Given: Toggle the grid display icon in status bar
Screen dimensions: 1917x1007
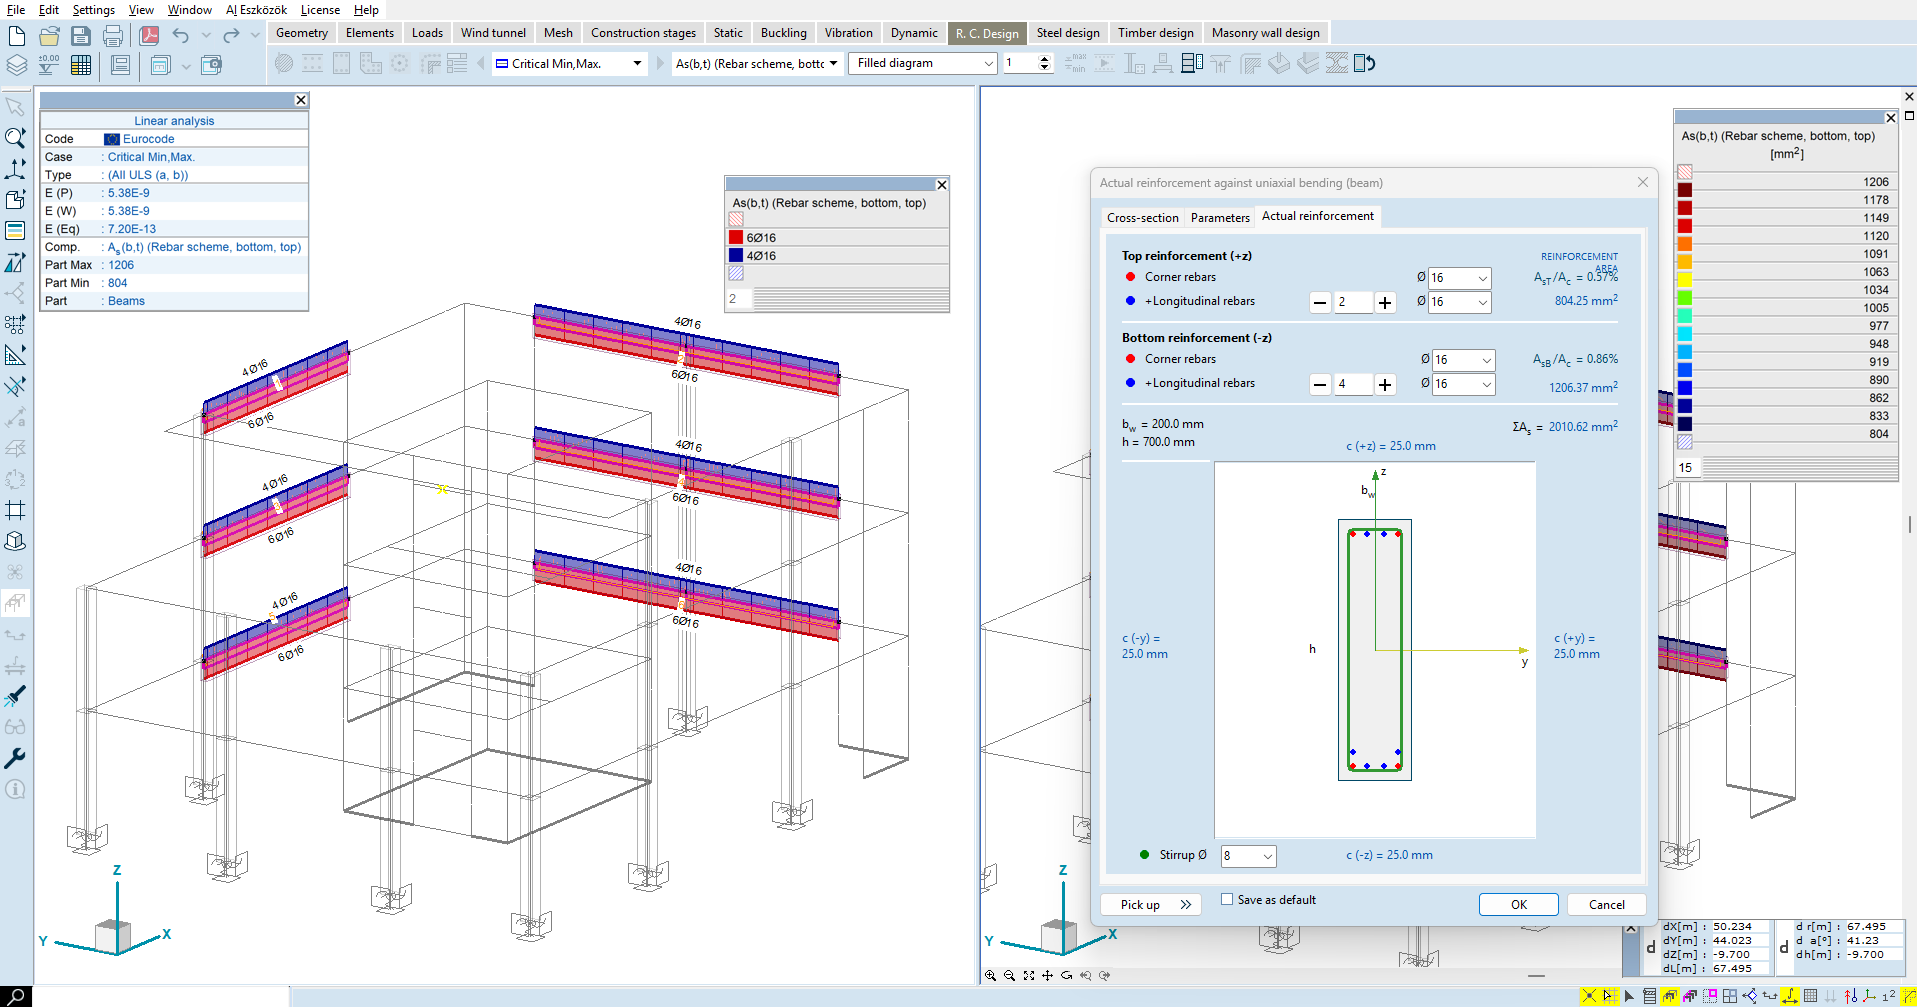Looking at the screenshot, I should (1810, 996).
